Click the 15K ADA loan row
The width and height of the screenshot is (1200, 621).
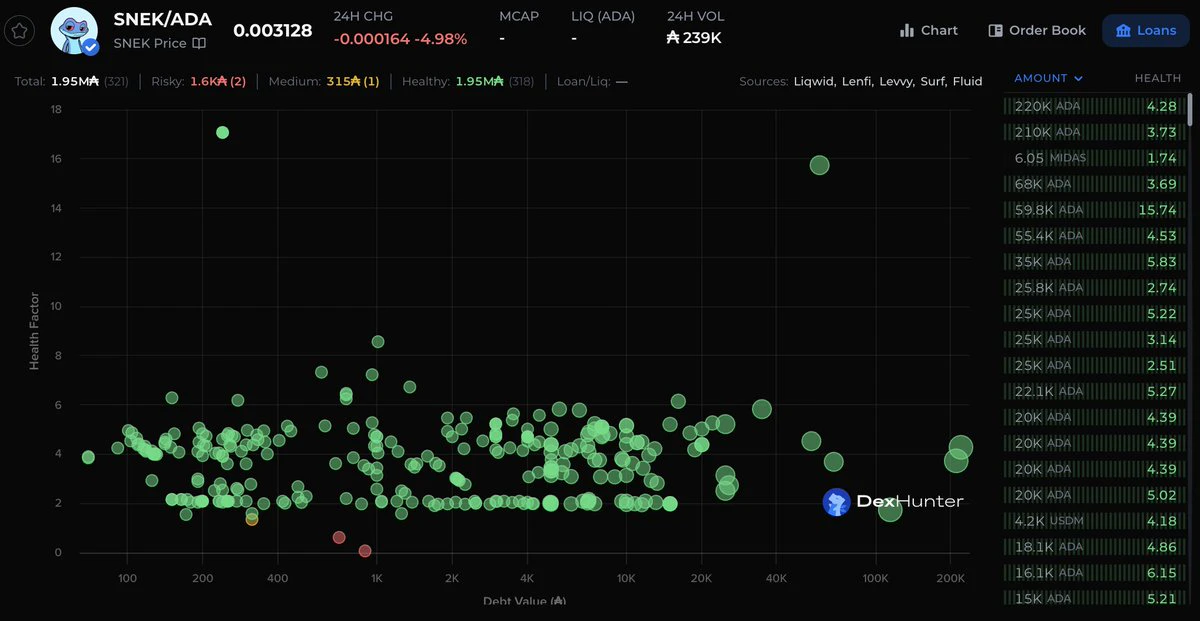1093,599
